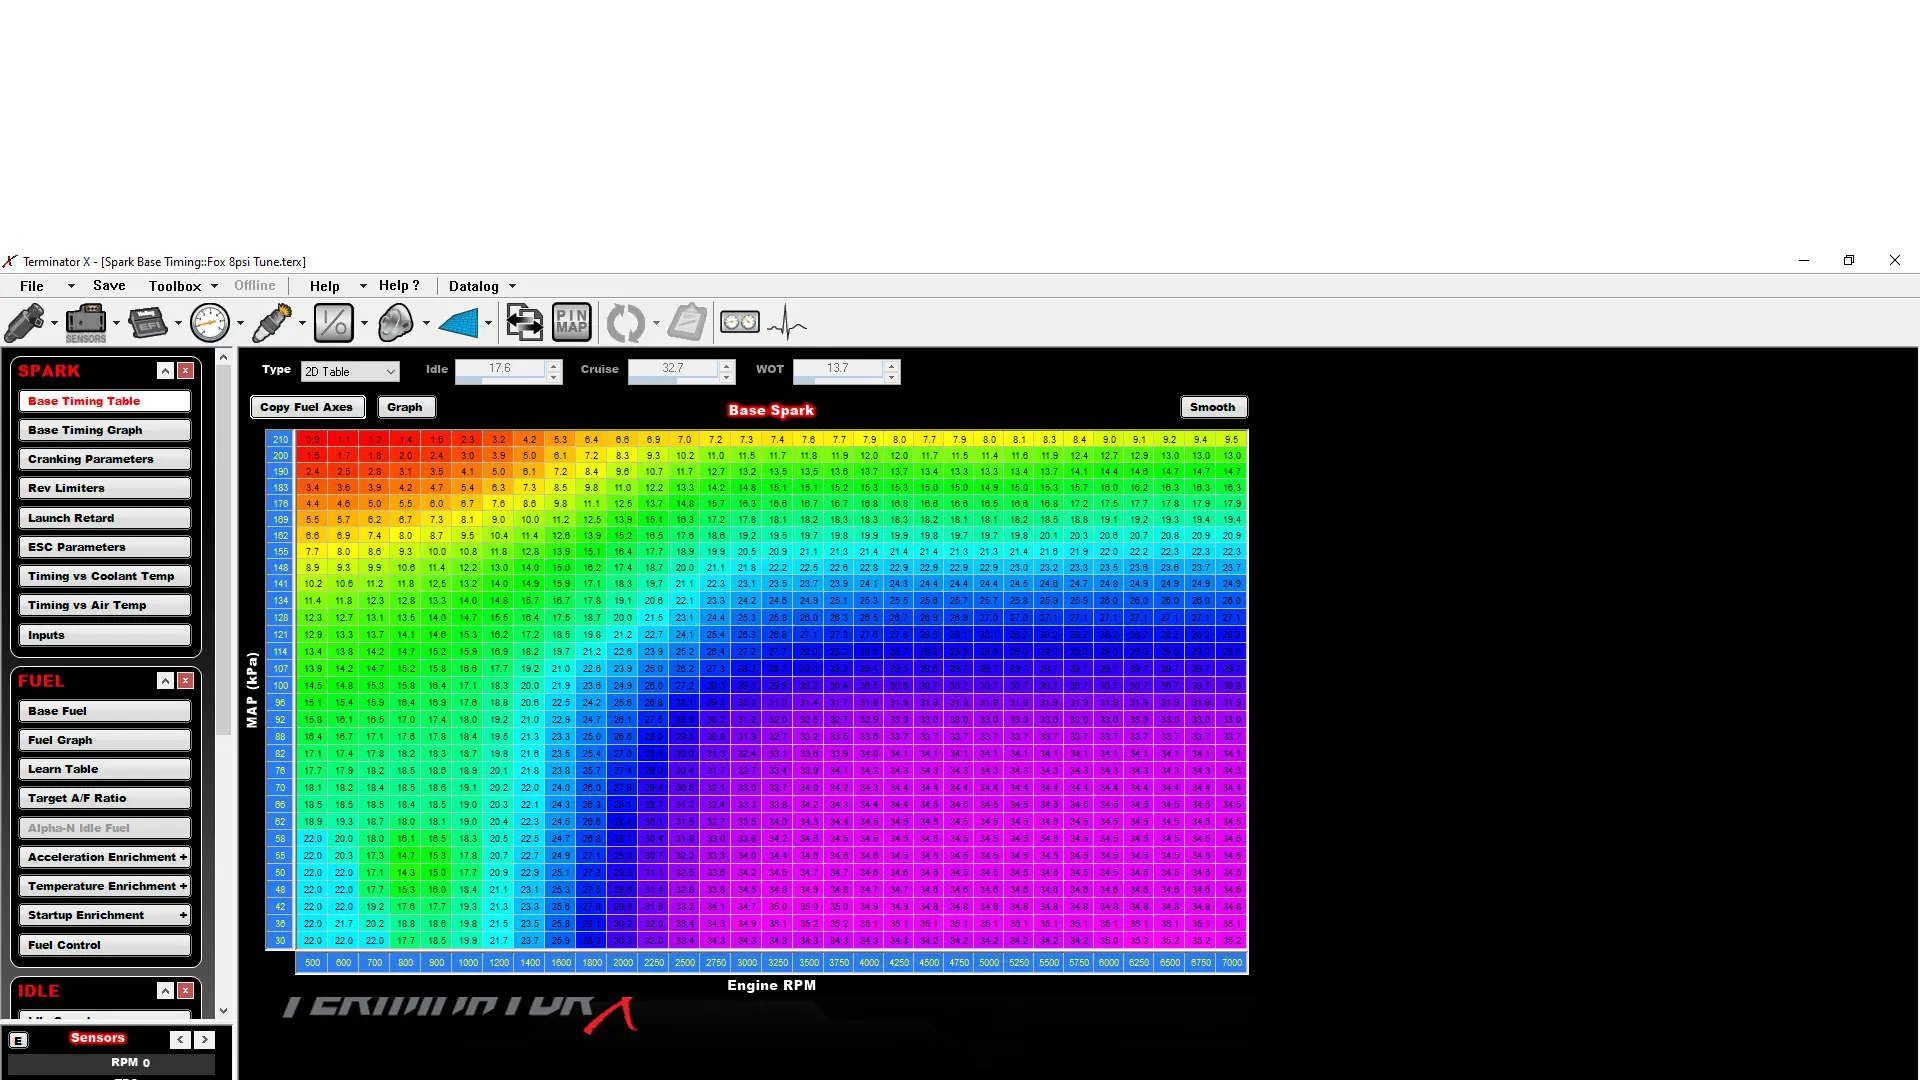This screenshot has width=1920, height=1080.
Task: Click the Copy Fuel Axes button
Action: [307, 407]
